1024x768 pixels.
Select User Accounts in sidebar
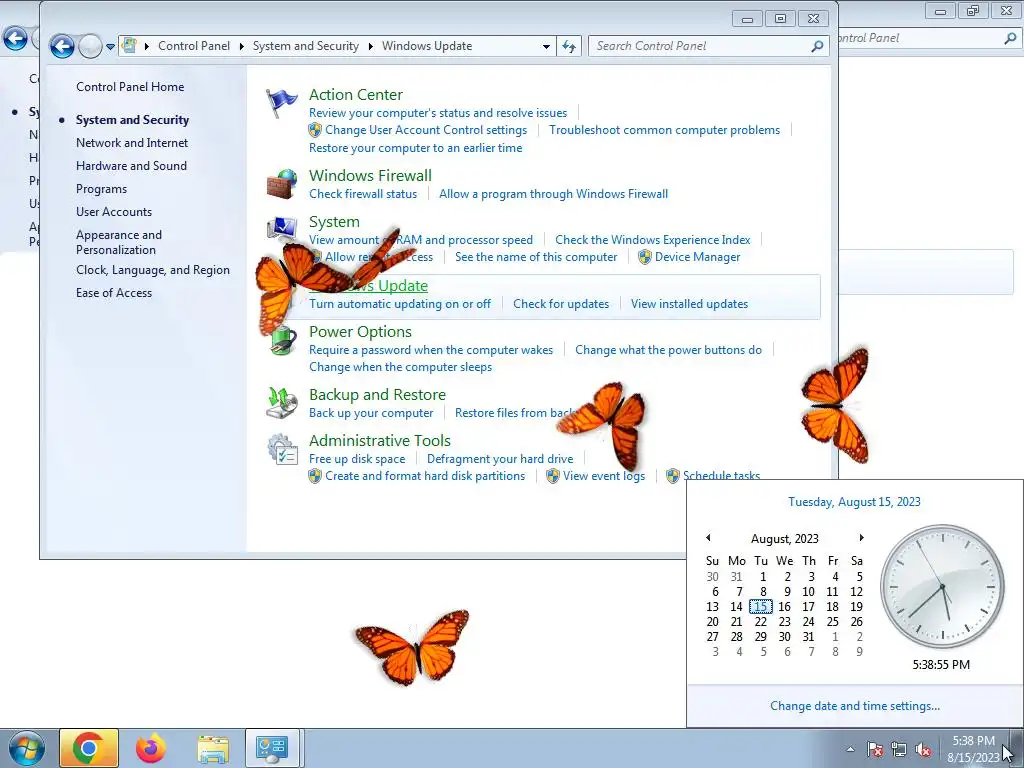[114, 212]
